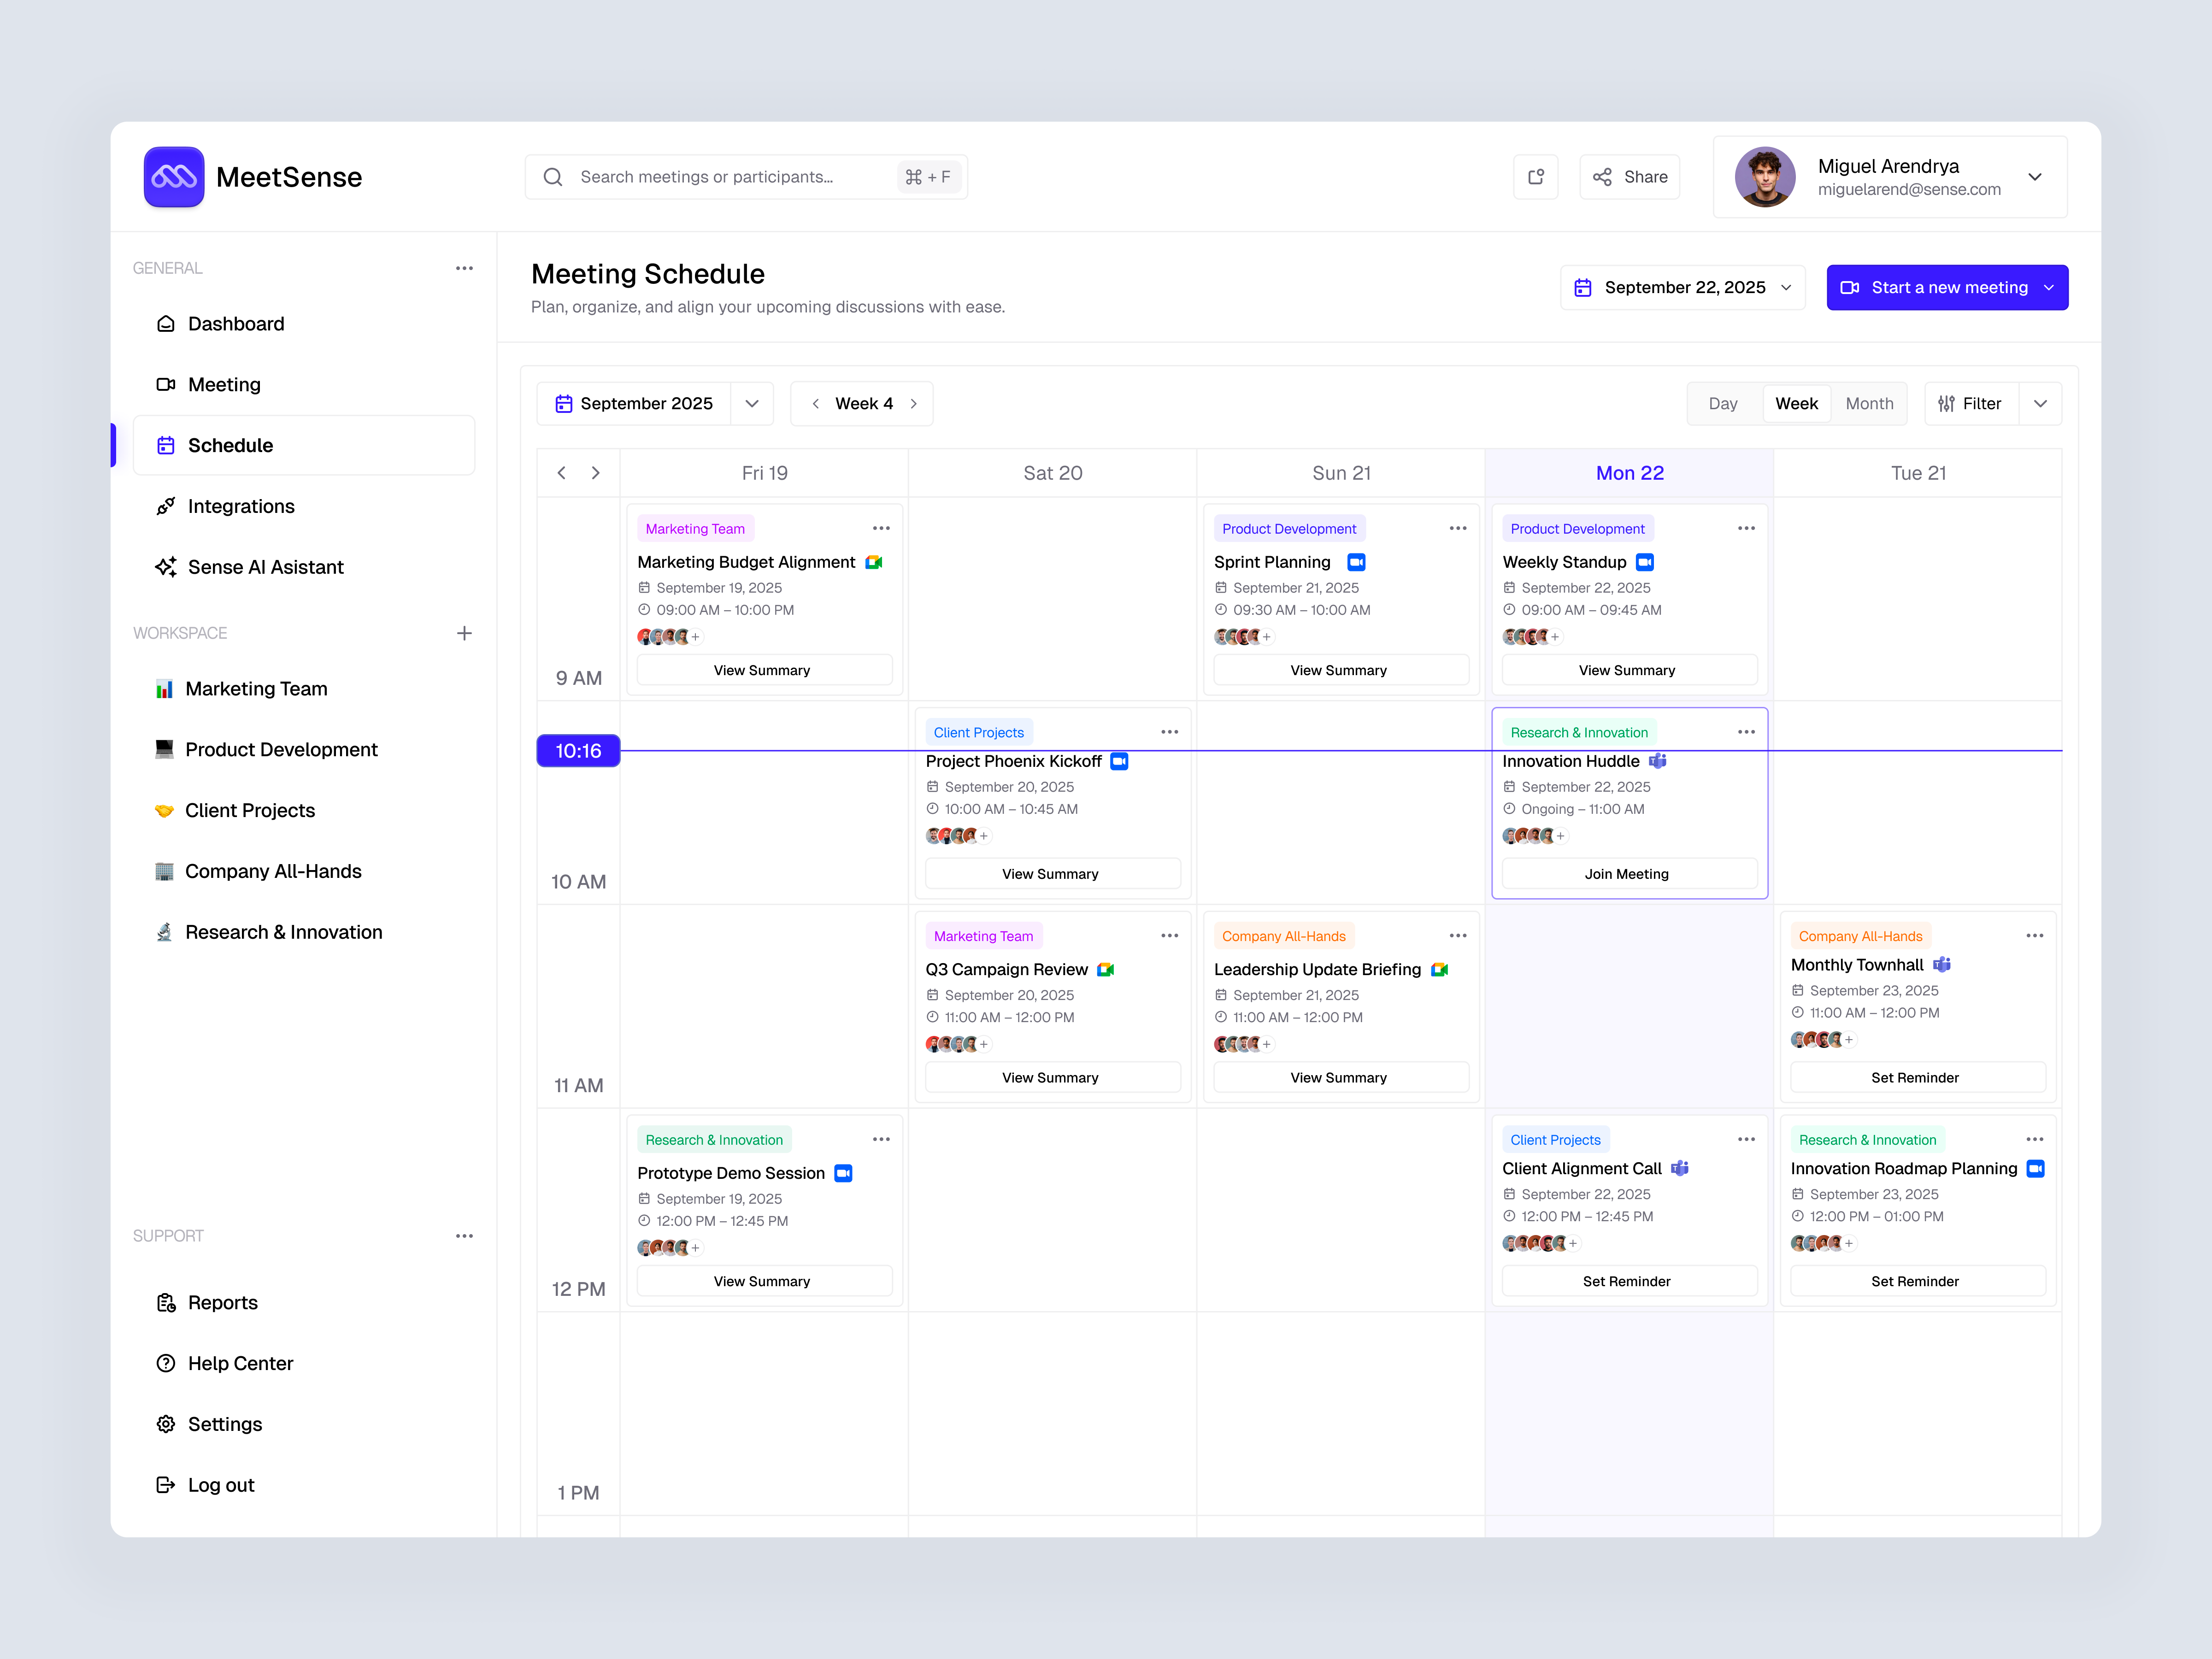Image resolution: width=2212 pixels, height=1659 pixels.
Task: Click the 10:16 current time indicator
Action: 578,751
